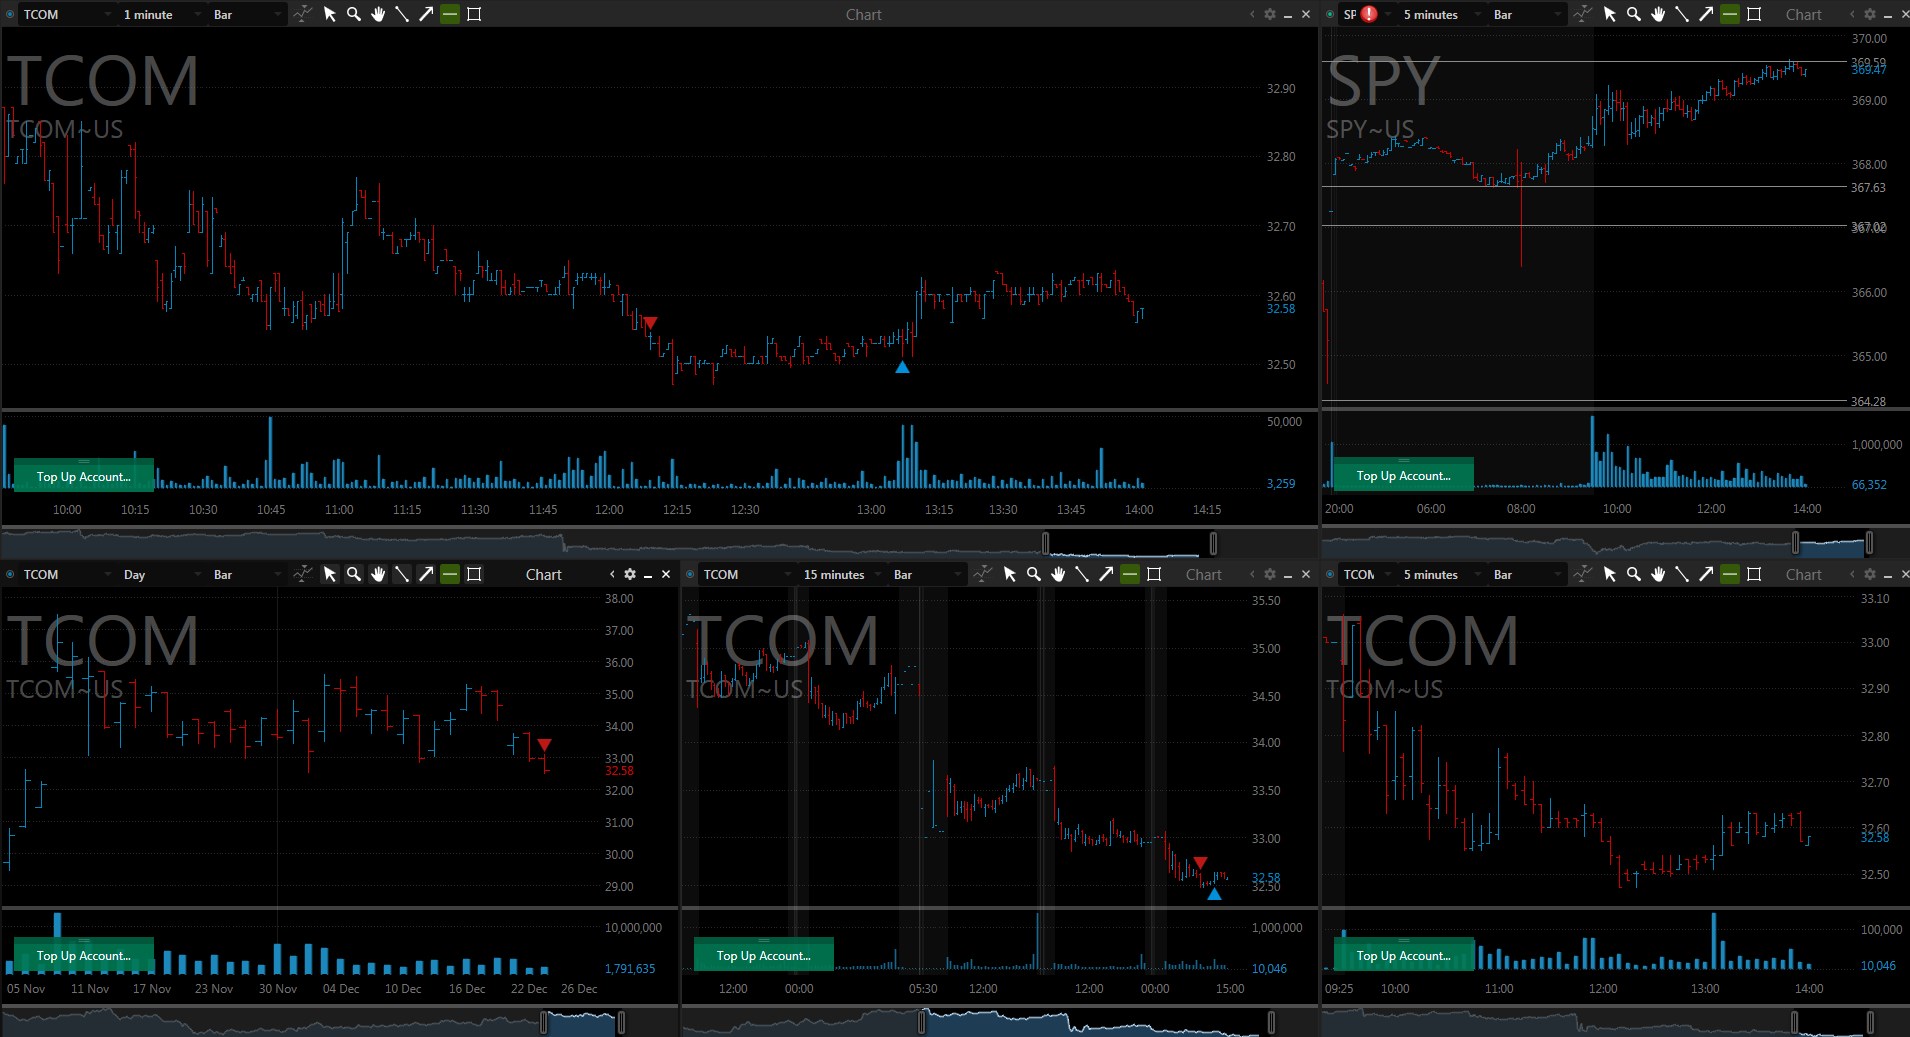Grab right handle of range slider under TCOM Day chart
1910x1037 pixels.
[x=621, y=1022]
